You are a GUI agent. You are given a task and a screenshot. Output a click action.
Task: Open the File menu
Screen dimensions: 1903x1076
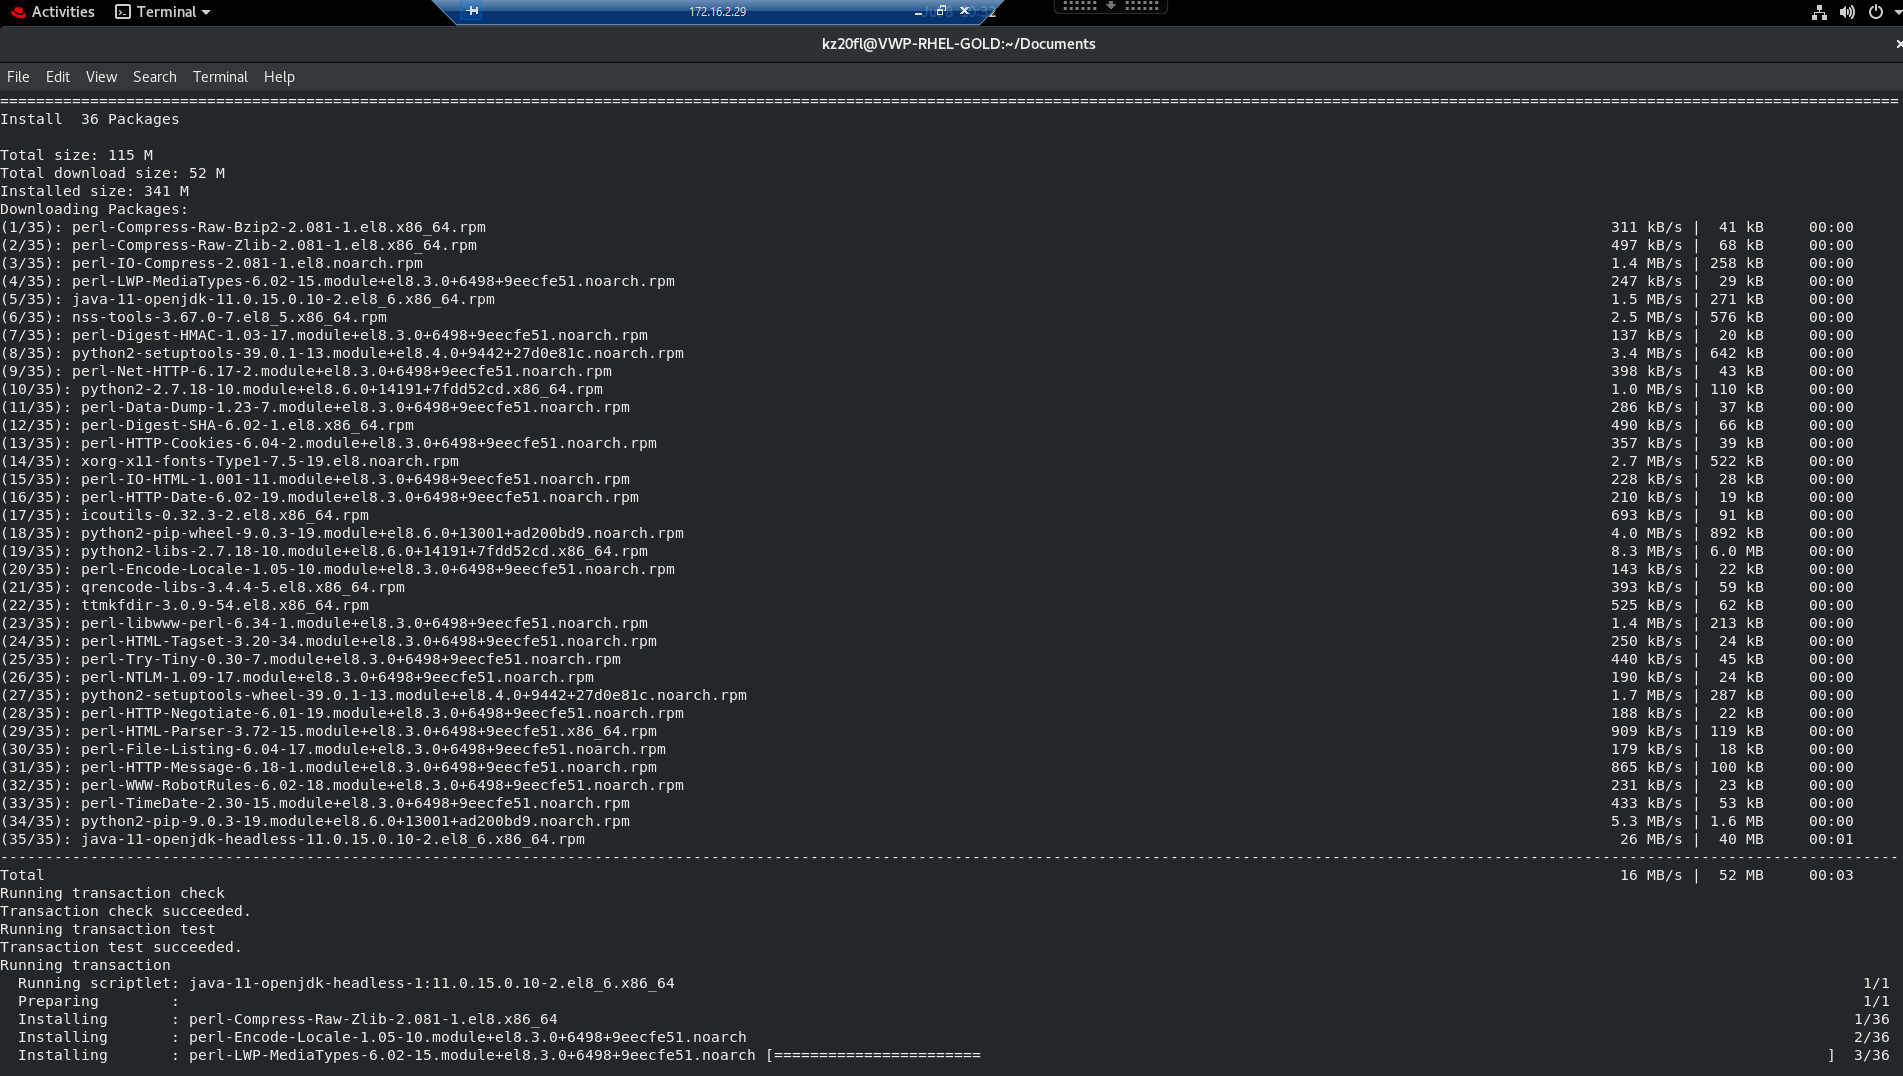(18, 77)
